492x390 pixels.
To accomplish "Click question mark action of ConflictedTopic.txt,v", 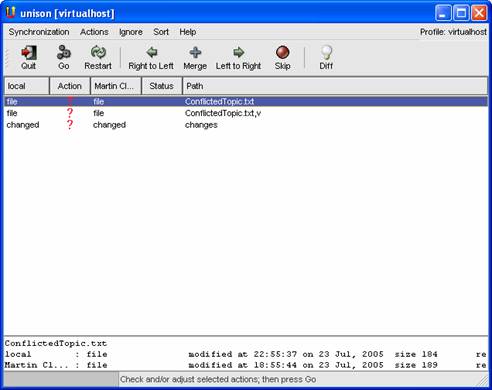I will pos(70,113).
